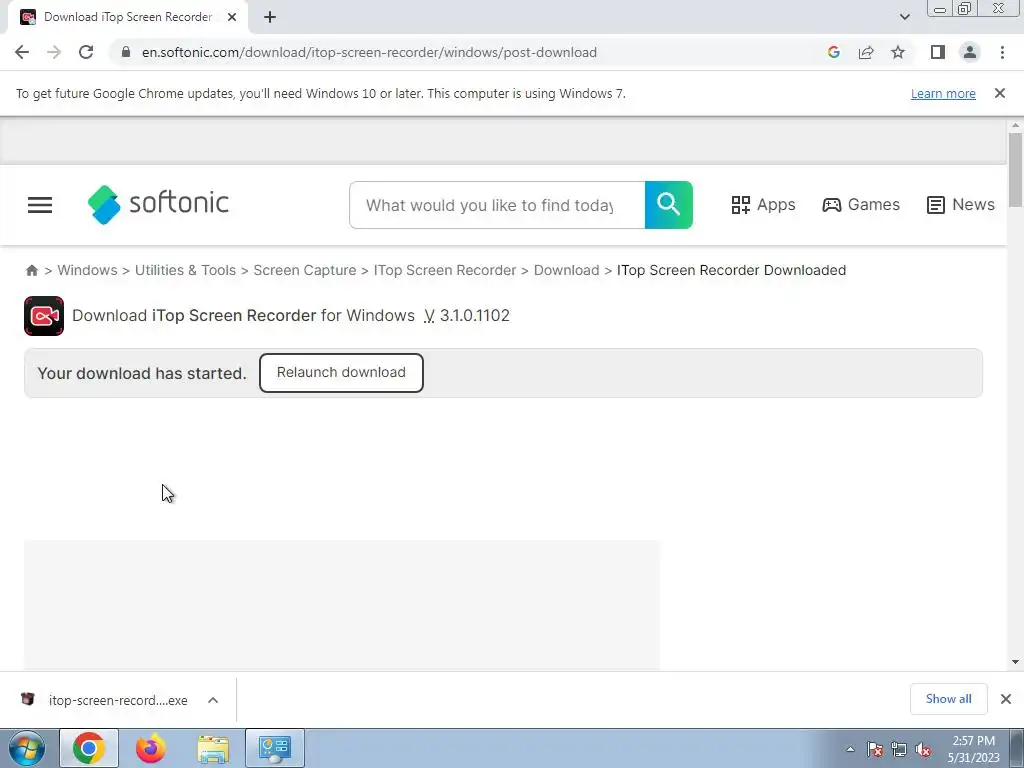Select the Download iTop Screen Recorder tab
Image resolution: width=1024 pixels, height=768 pixels.
[128, 17]
